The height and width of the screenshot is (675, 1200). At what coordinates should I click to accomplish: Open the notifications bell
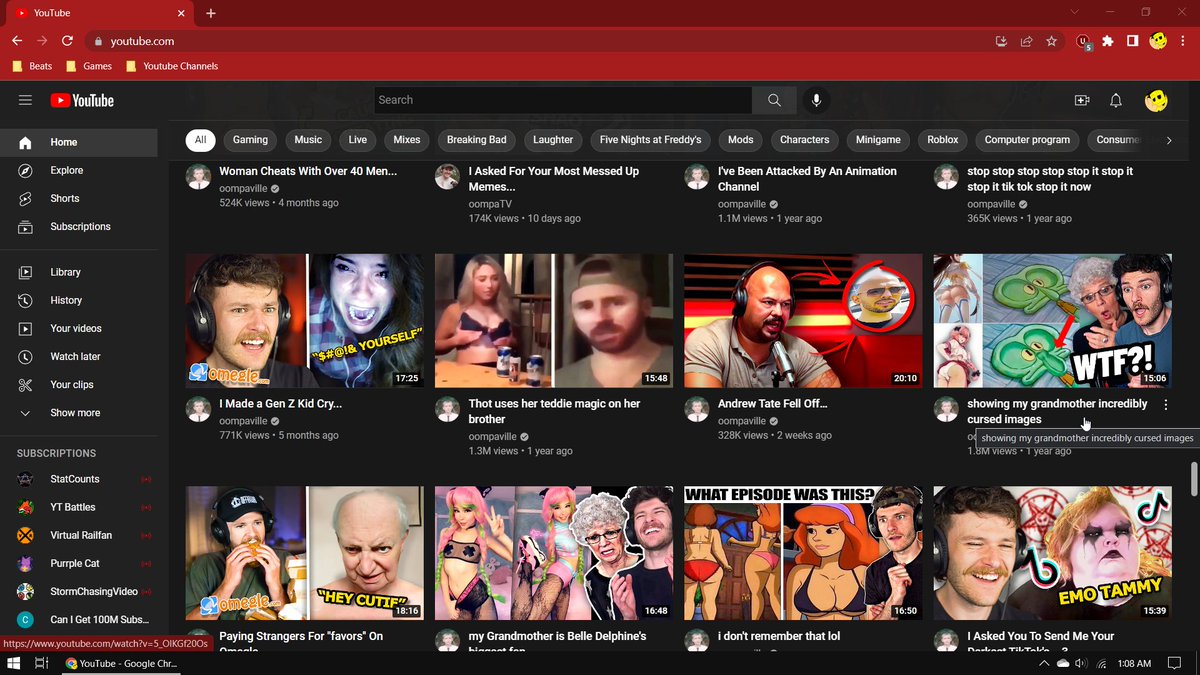pos(1116,100)
